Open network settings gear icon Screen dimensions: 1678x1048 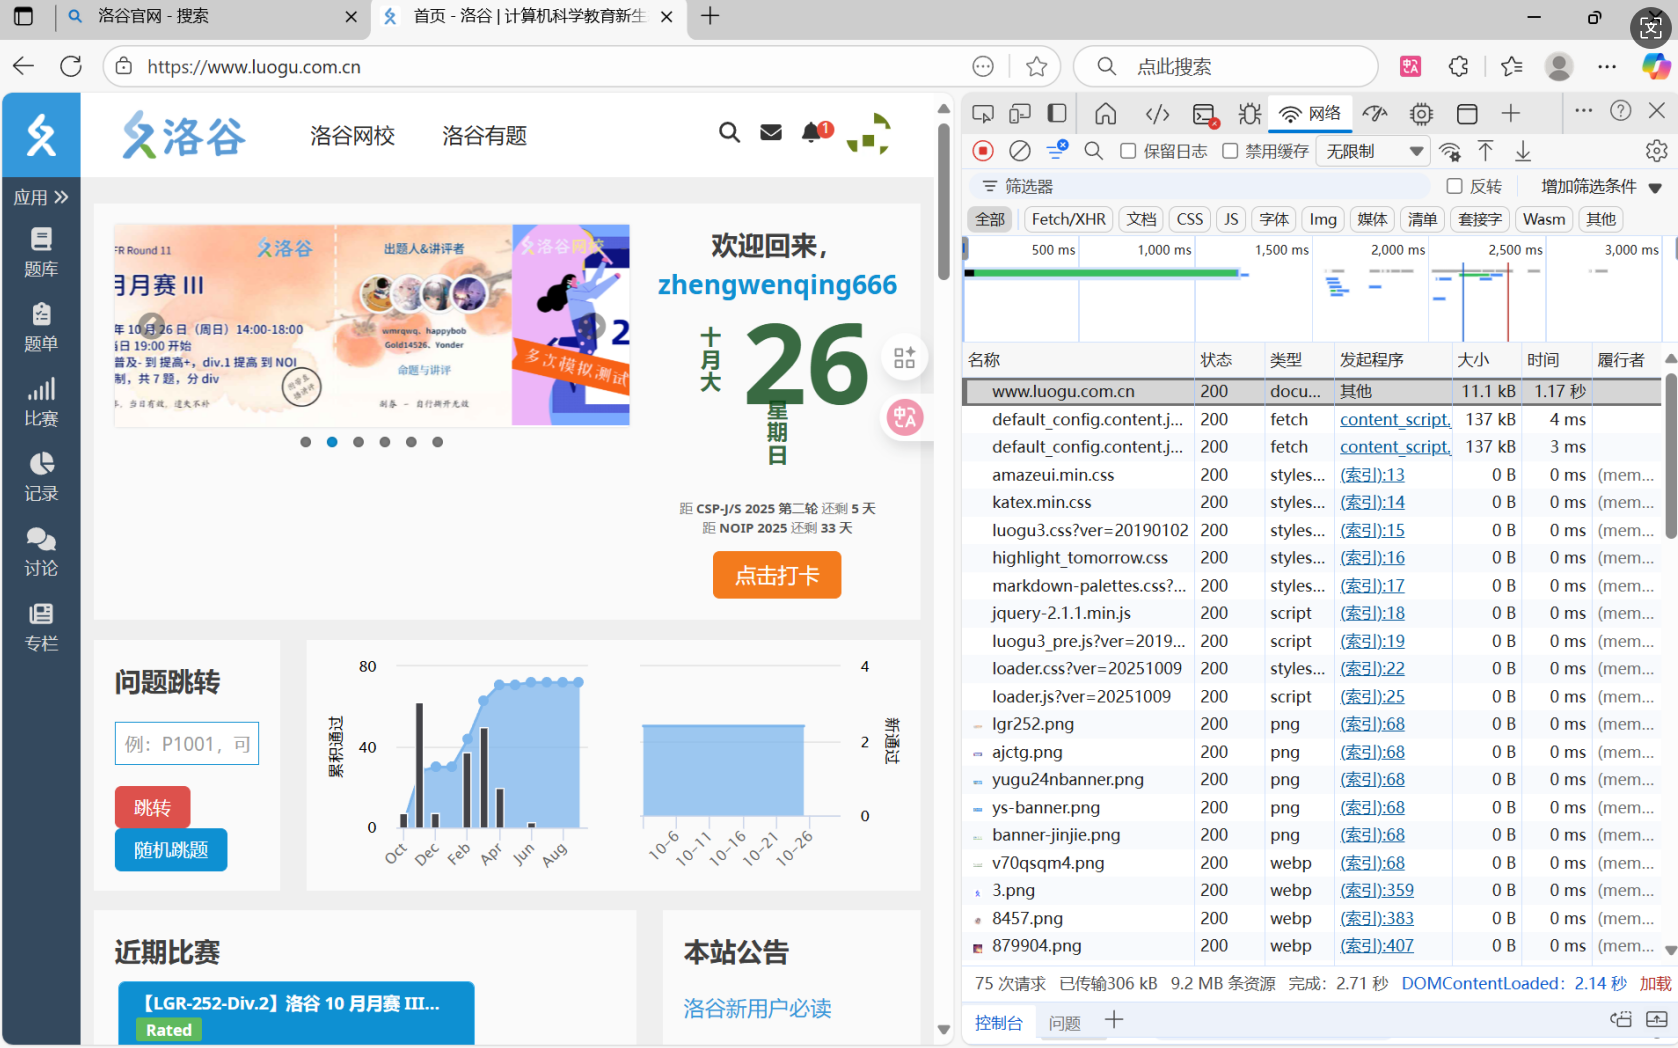coord(1656,151)
